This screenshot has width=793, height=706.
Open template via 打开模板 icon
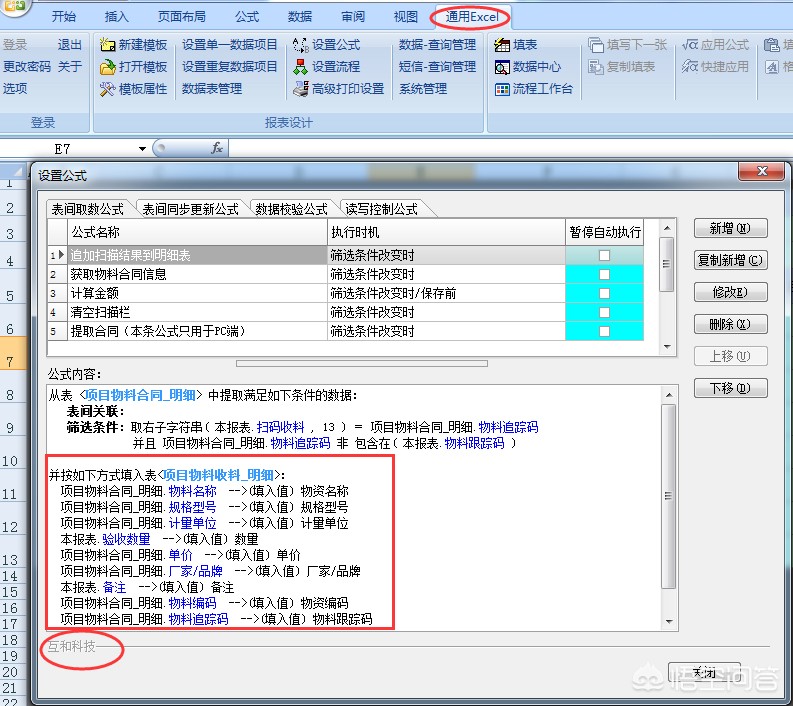point(107,67)
